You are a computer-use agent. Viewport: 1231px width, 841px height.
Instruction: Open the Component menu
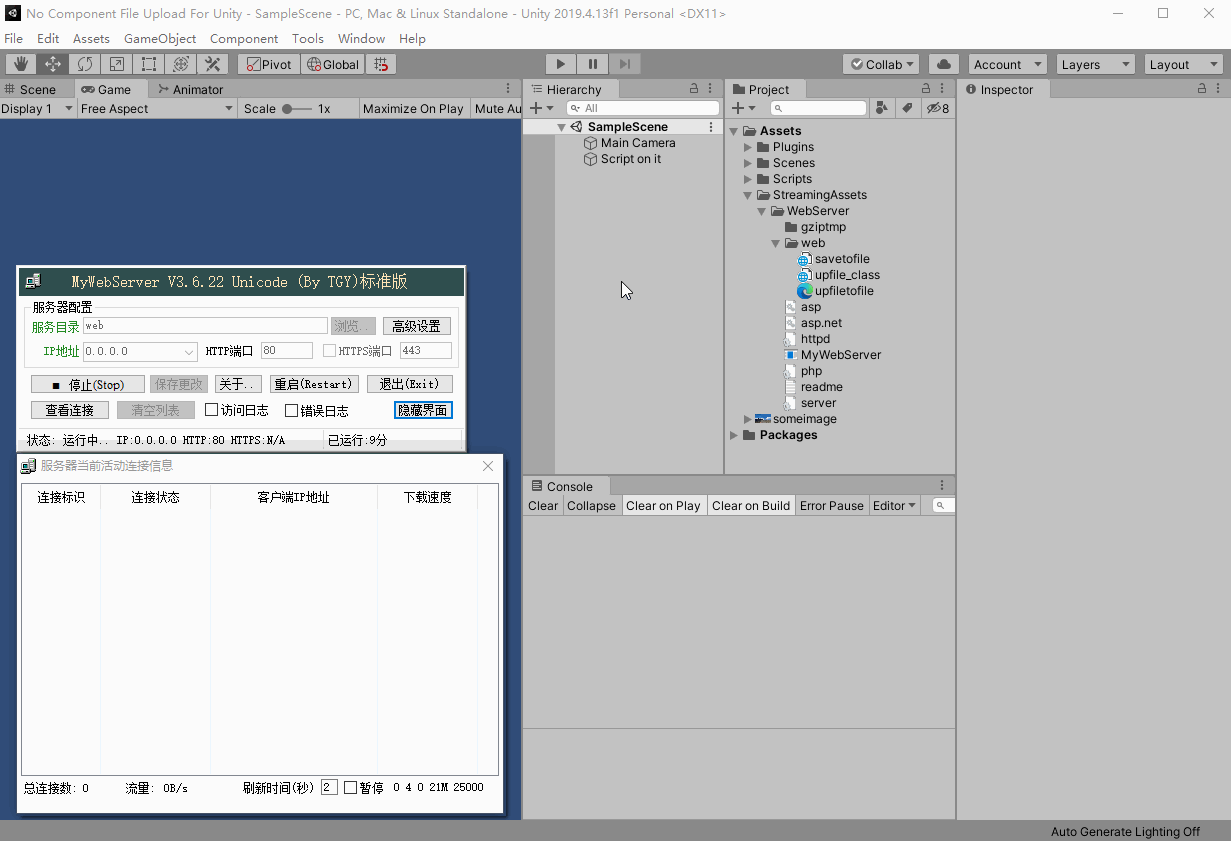point(244,38)
